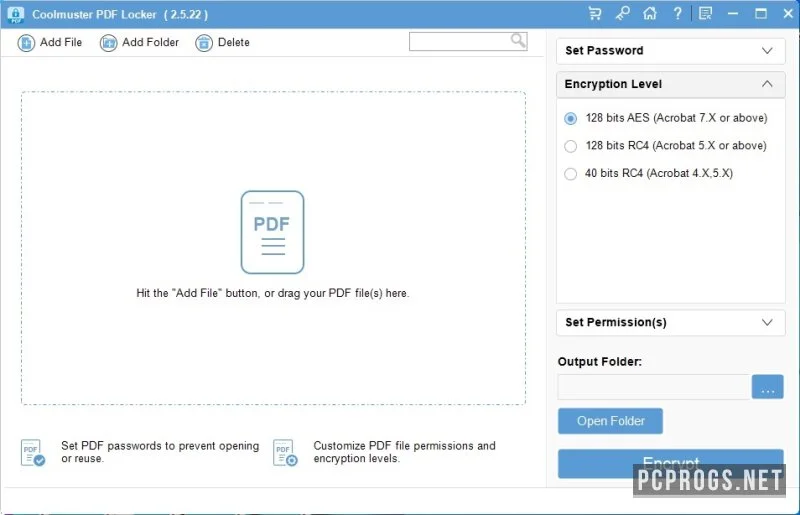800x515 pixels.
Task: Click the Coolmuster PDF Locker app logo
Action: click(16, 14)
